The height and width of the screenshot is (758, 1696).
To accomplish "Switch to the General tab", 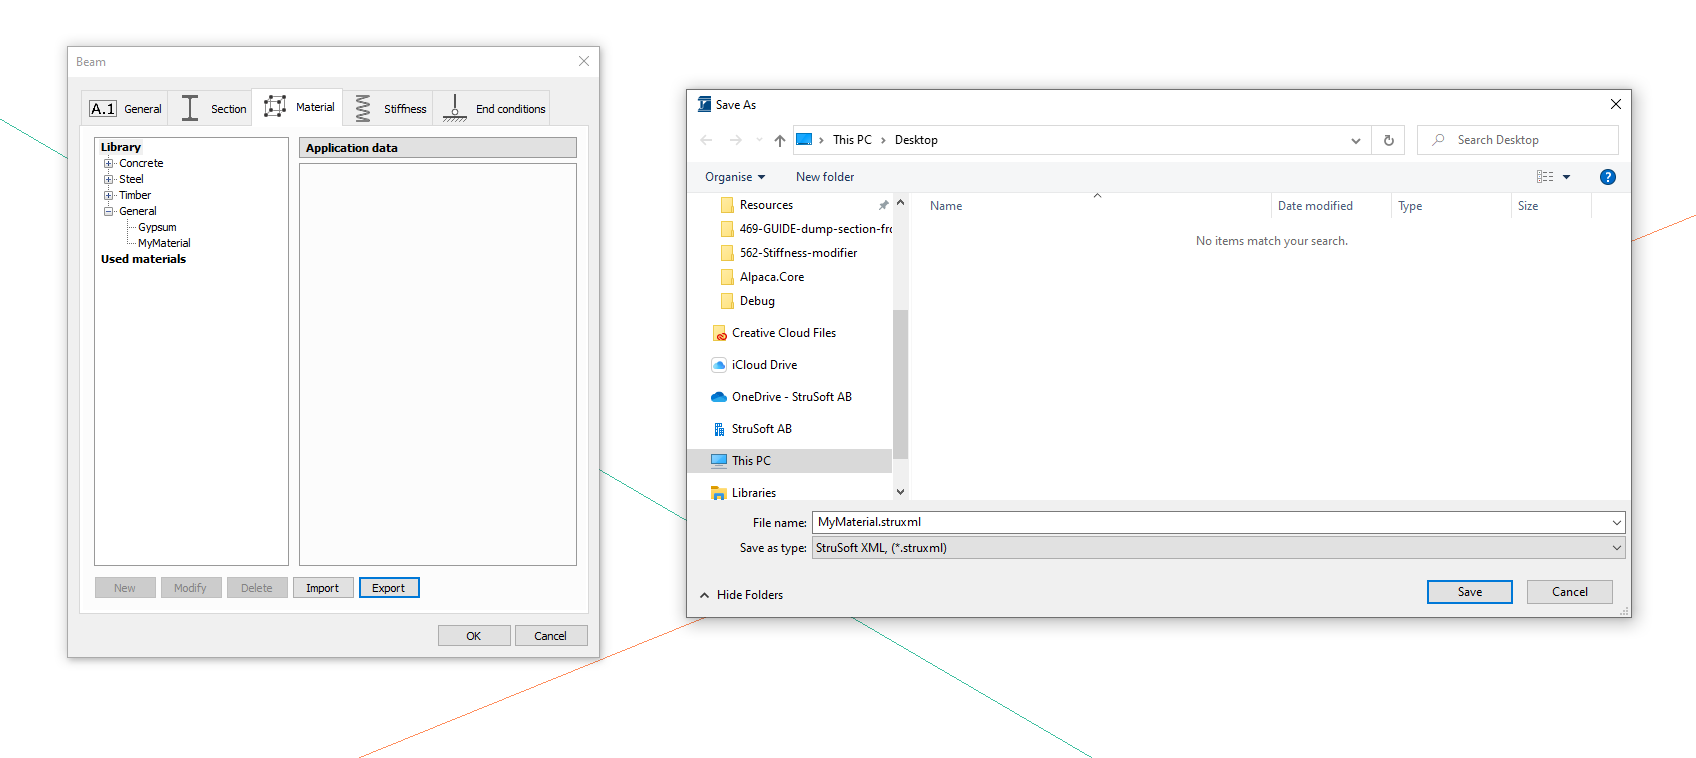I will (x=126, y=108).
